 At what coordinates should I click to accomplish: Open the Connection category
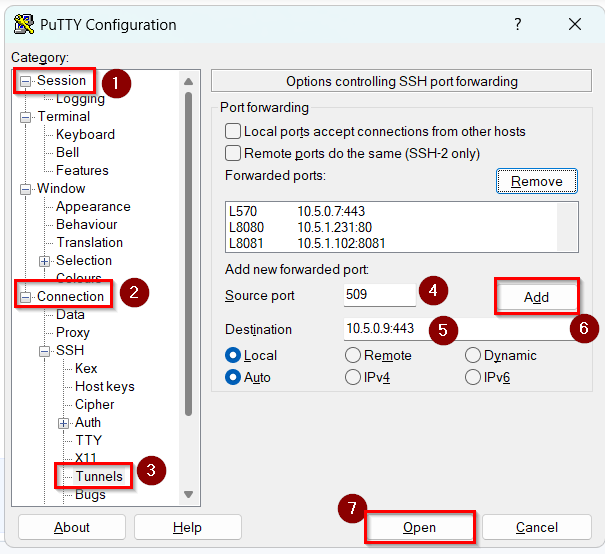(70, 296)
